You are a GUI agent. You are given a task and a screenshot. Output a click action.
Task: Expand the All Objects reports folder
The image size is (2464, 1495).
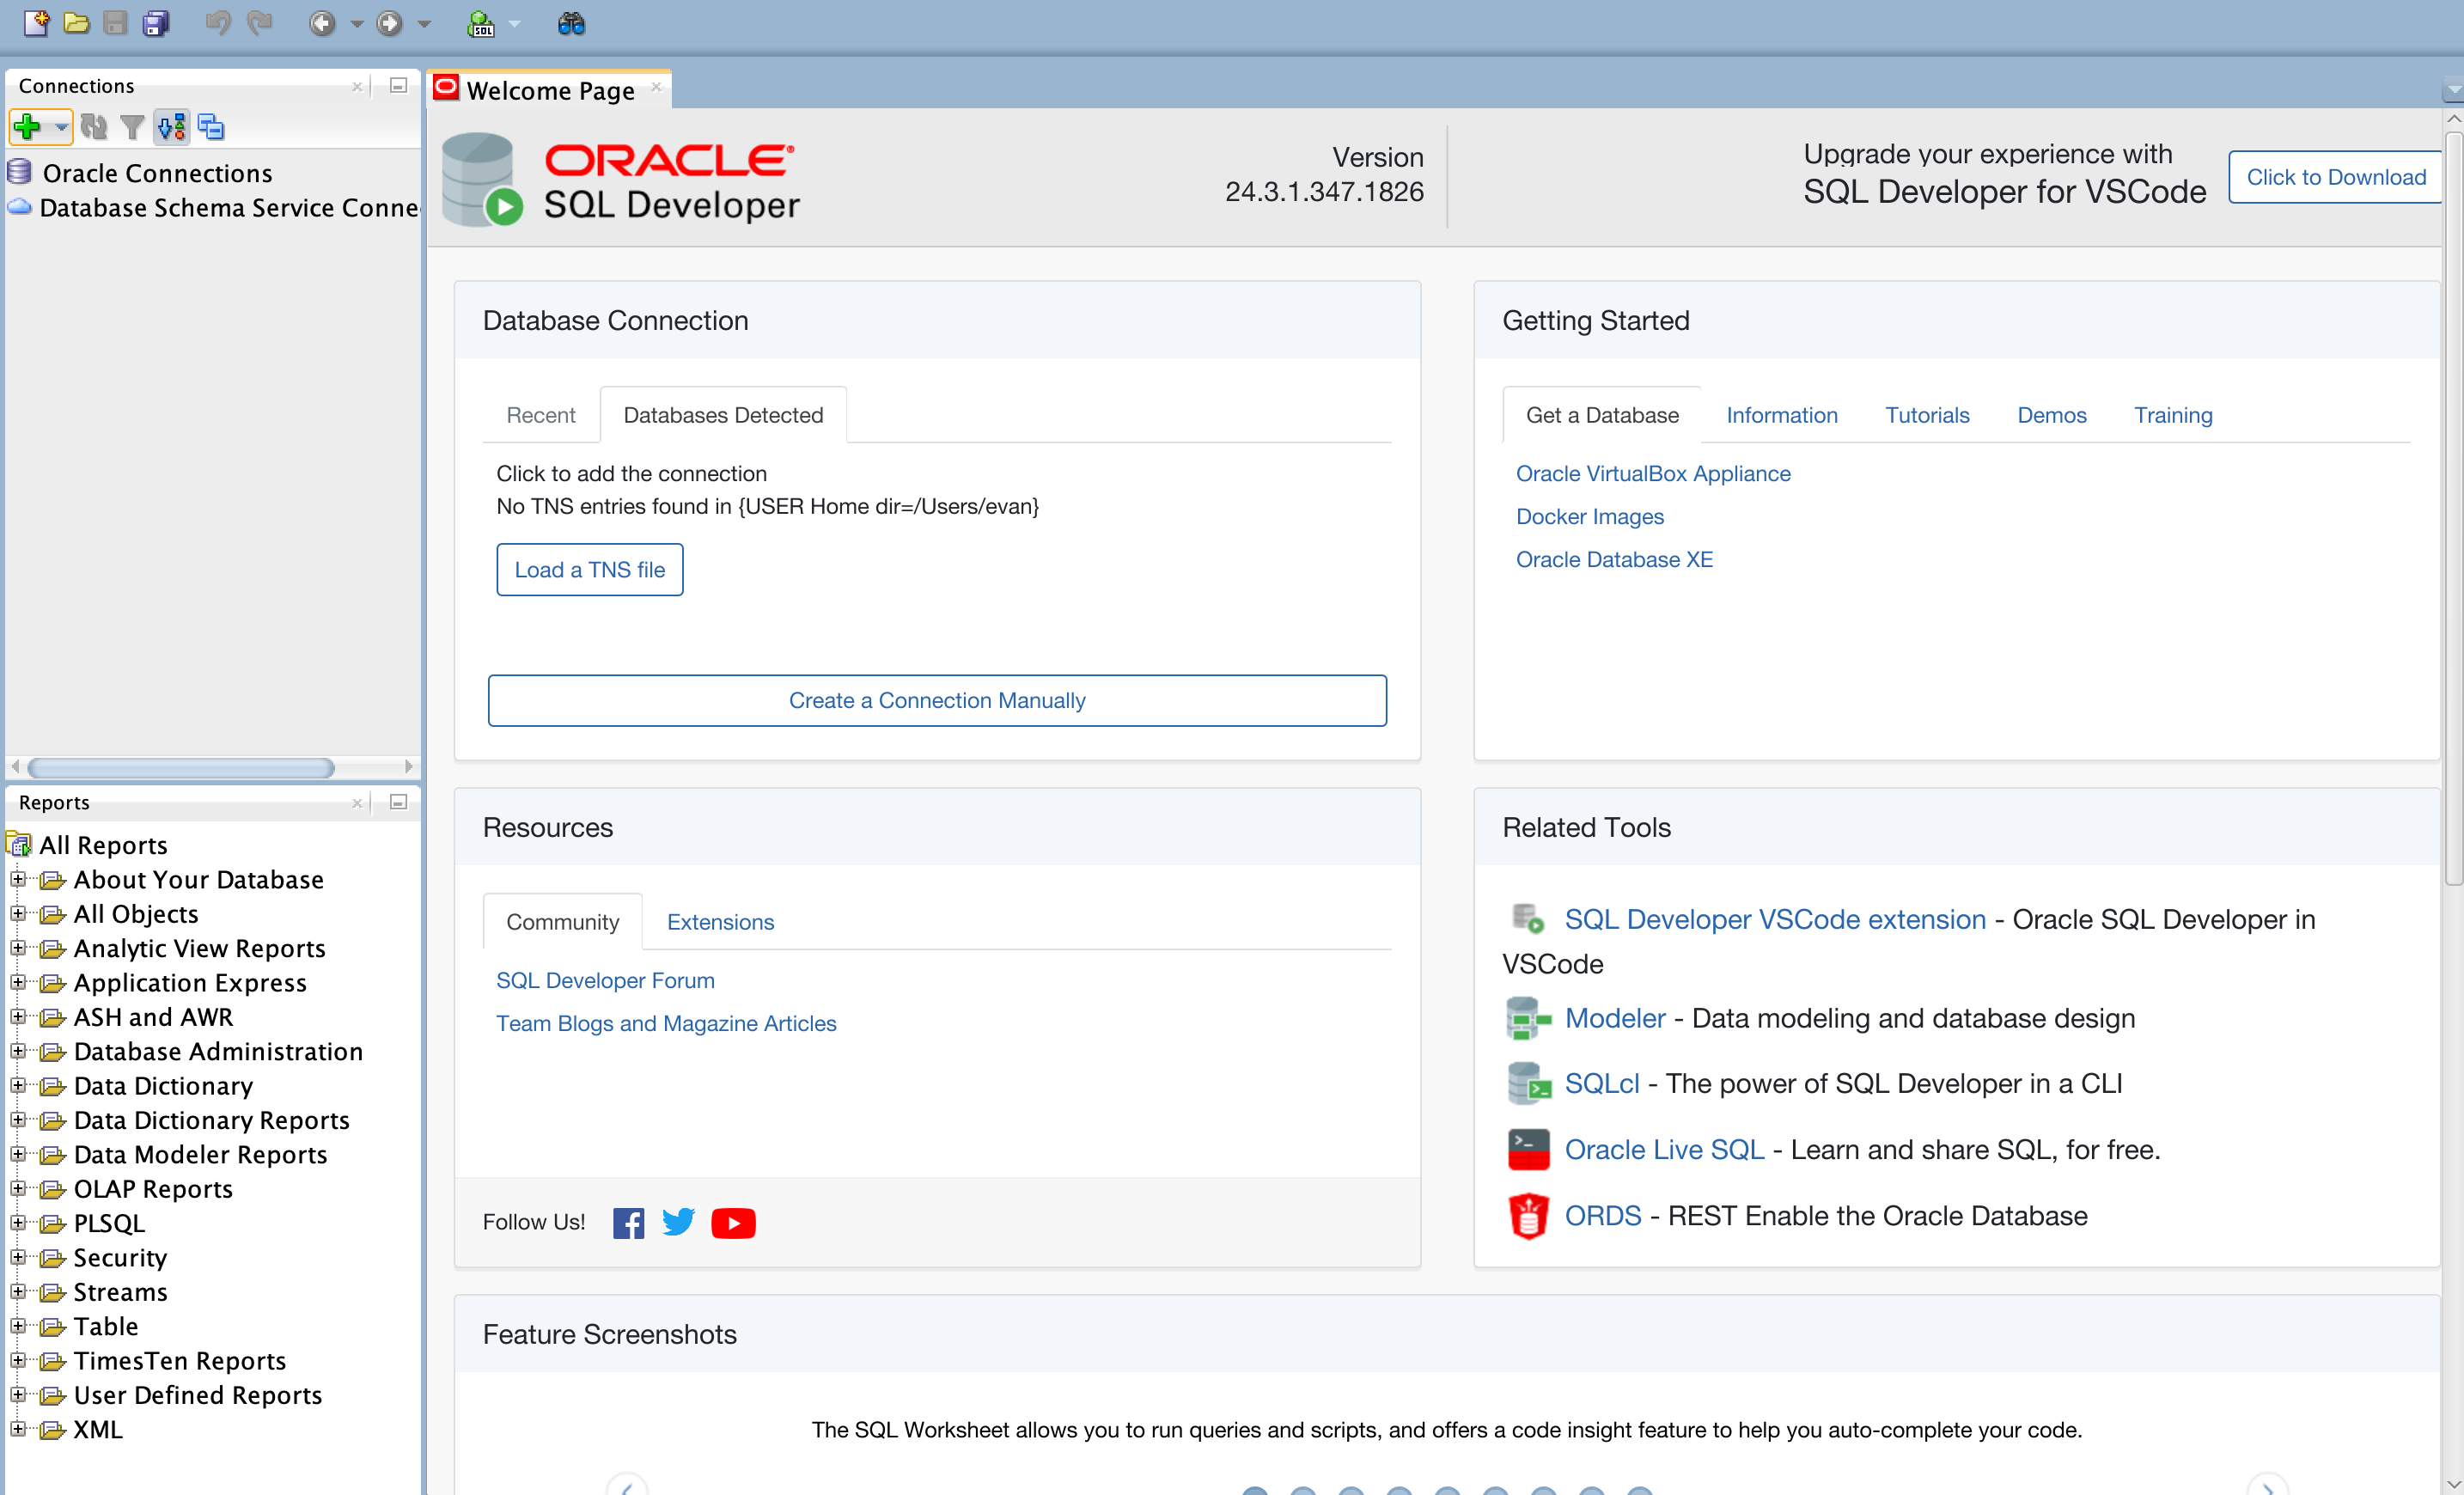click(17, 914)
